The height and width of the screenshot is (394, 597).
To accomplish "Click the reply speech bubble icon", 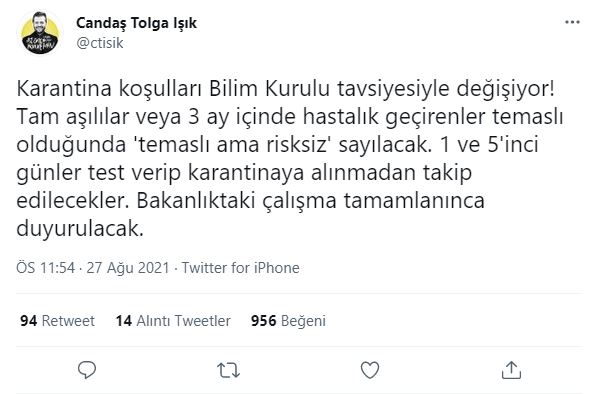I will coord(87,370).
